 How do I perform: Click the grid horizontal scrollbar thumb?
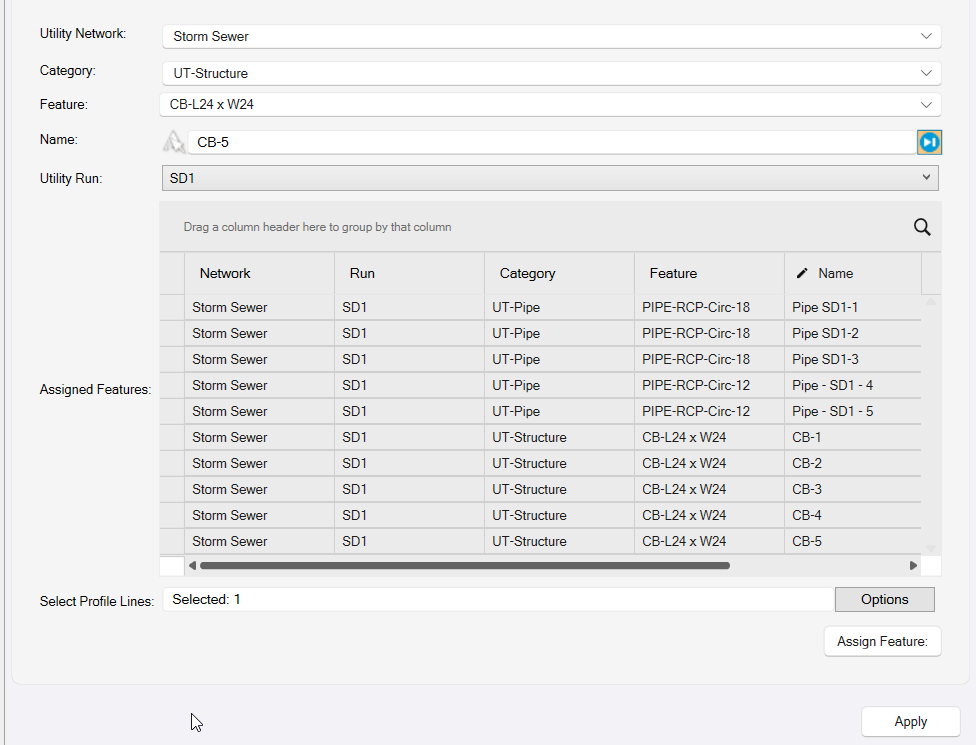click(x=464, y=565)
